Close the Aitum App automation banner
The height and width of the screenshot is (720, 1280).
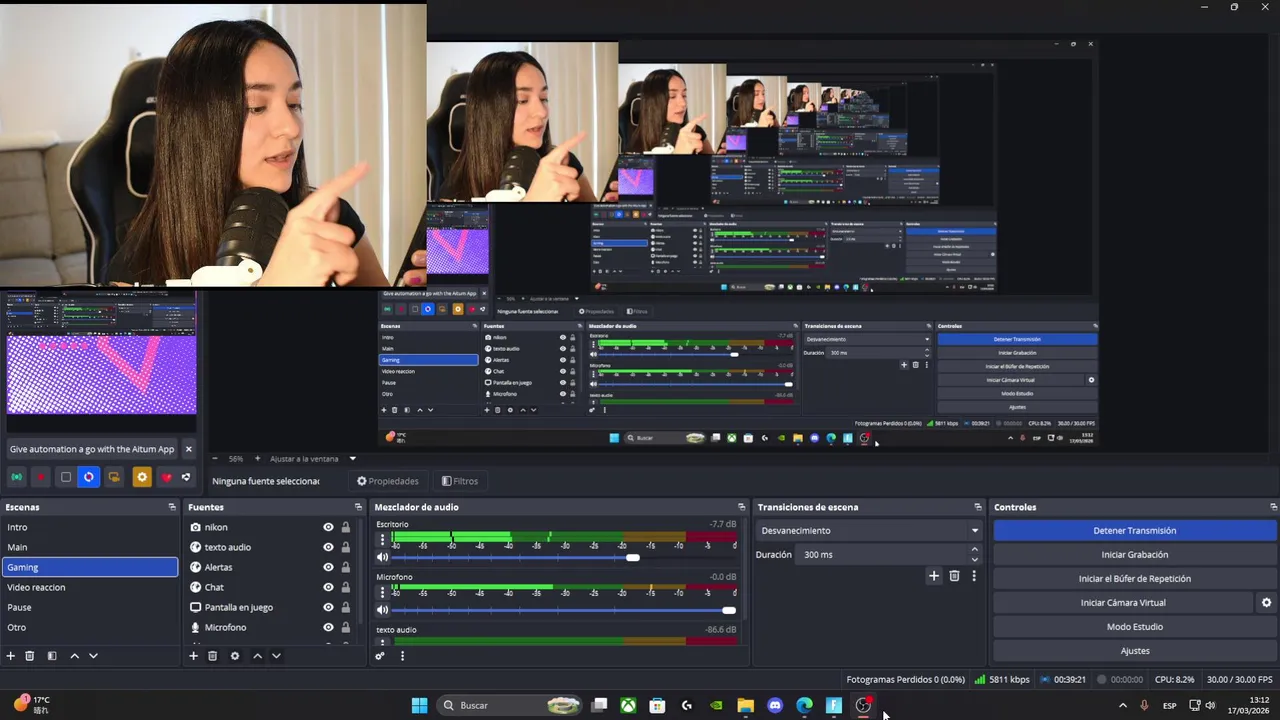point(188,449)
